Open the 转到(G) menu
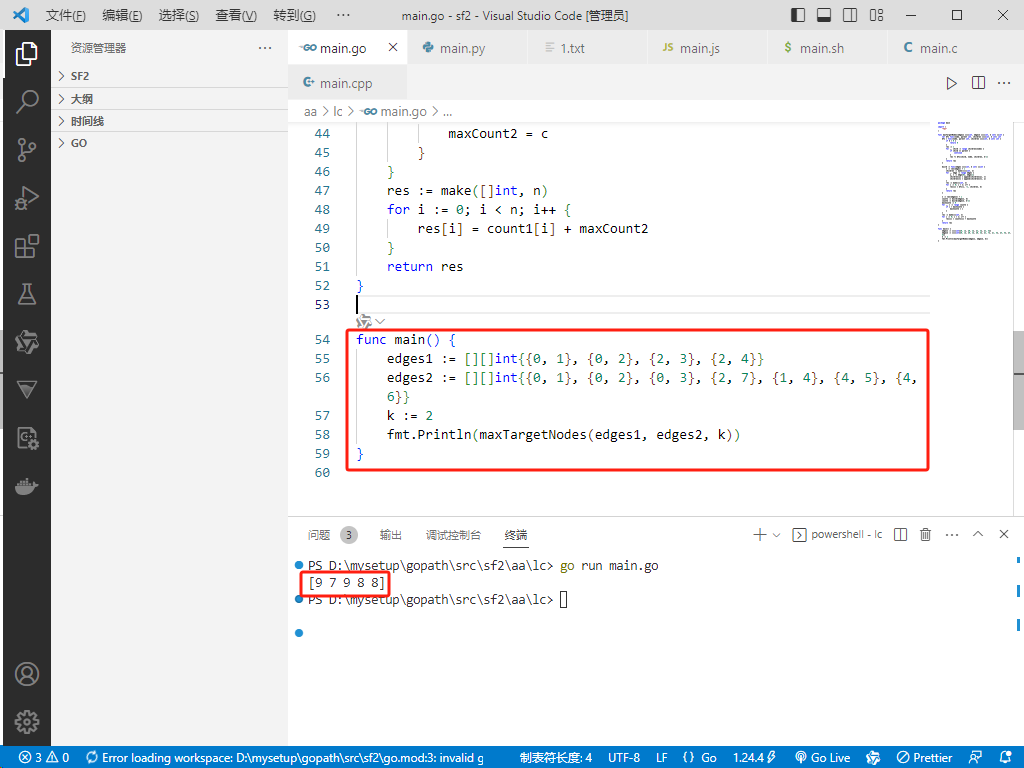The height and width of the screenshot is (768, 1024). pyautogui.click(x=295, y=15)
